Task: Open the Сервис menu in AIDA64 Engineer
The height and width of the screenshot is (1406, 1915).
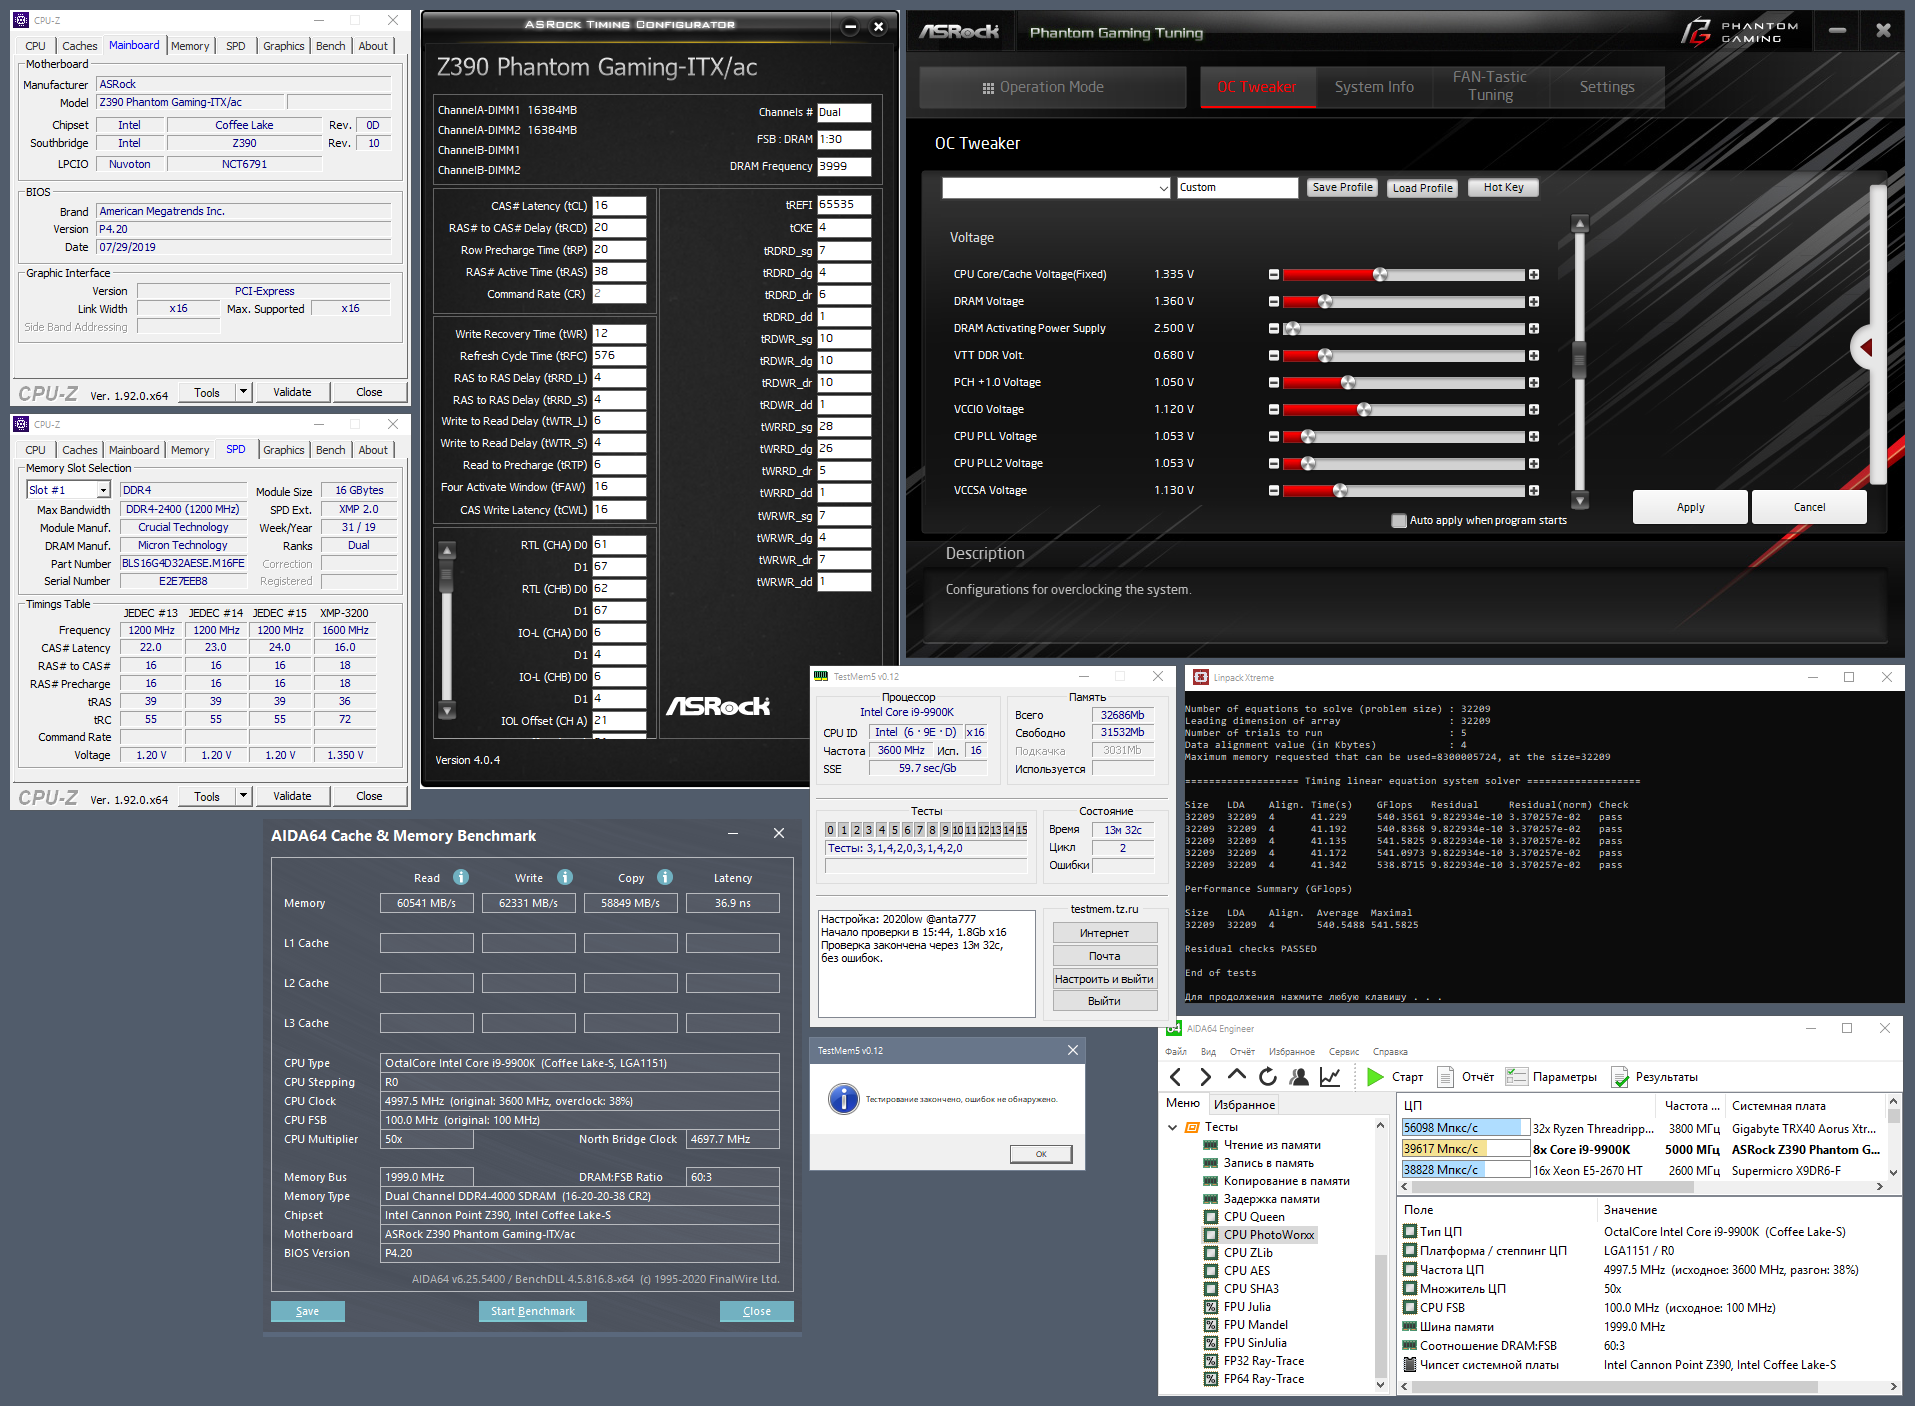Action: point(1344,1052)
